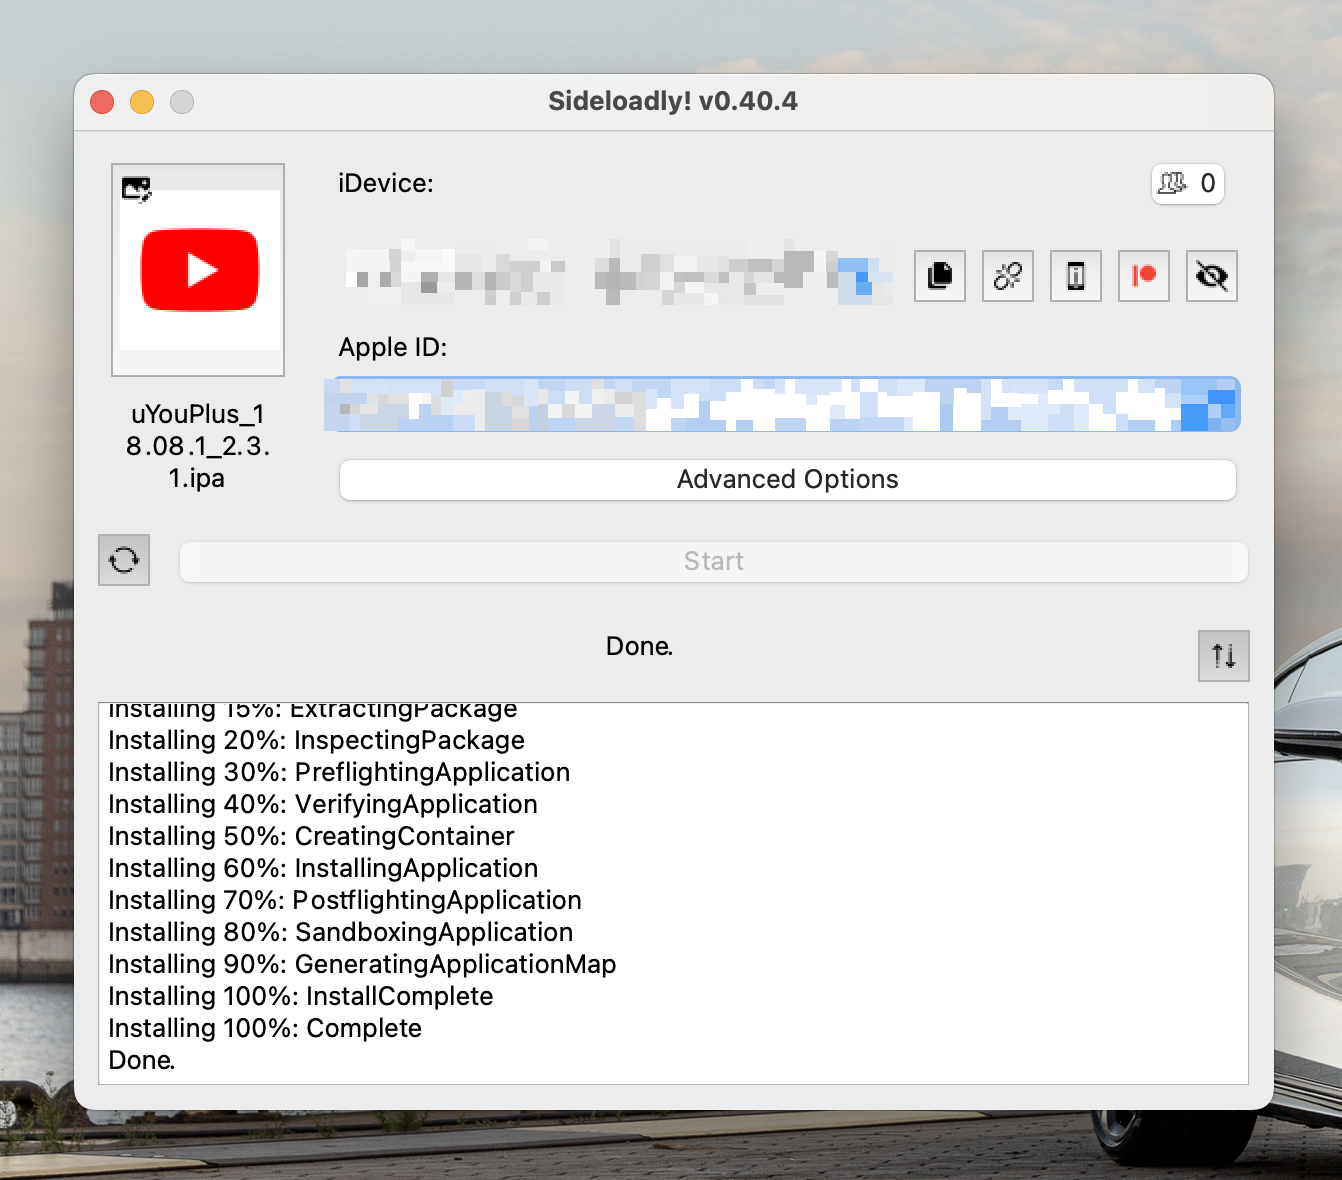This screenshot has height=1180, width=1342.
Task: Select log line 'Installing 40%: VerifyingApplication'
Action: coord(323,804)
